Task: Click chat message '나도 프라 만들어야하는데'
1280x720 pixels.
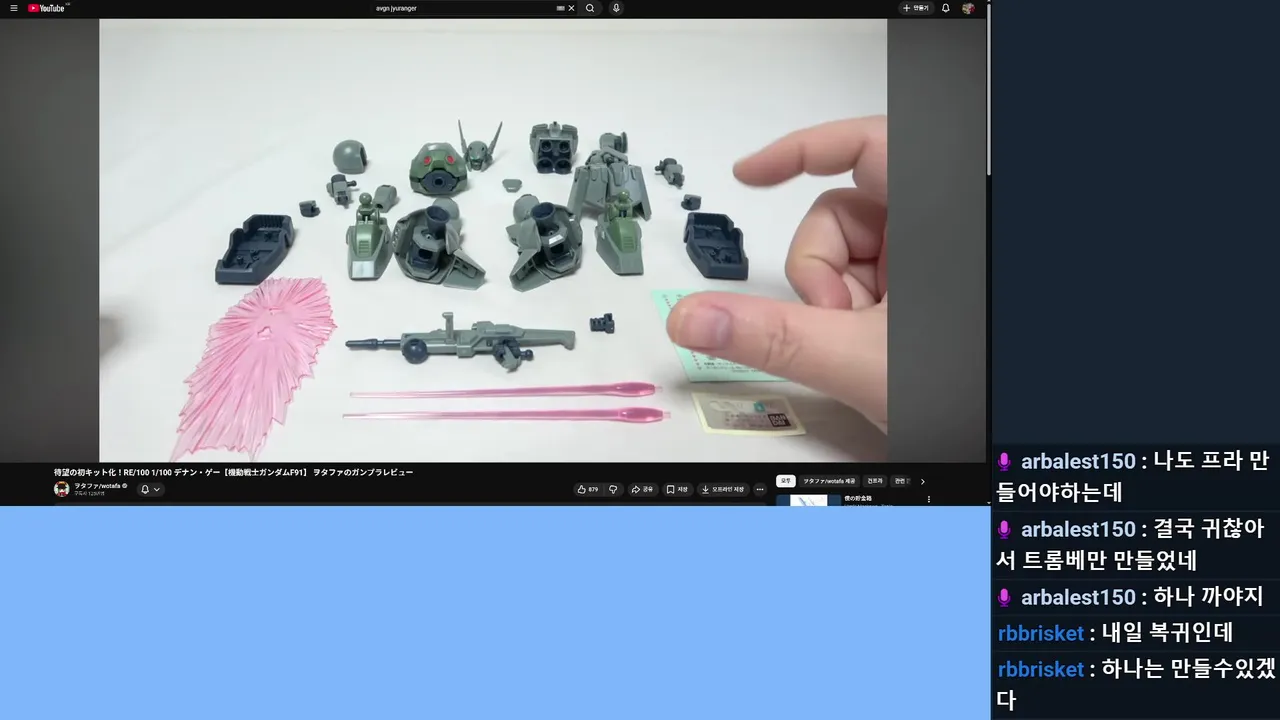Action: pyautogui.click(x=1134, y=477)
